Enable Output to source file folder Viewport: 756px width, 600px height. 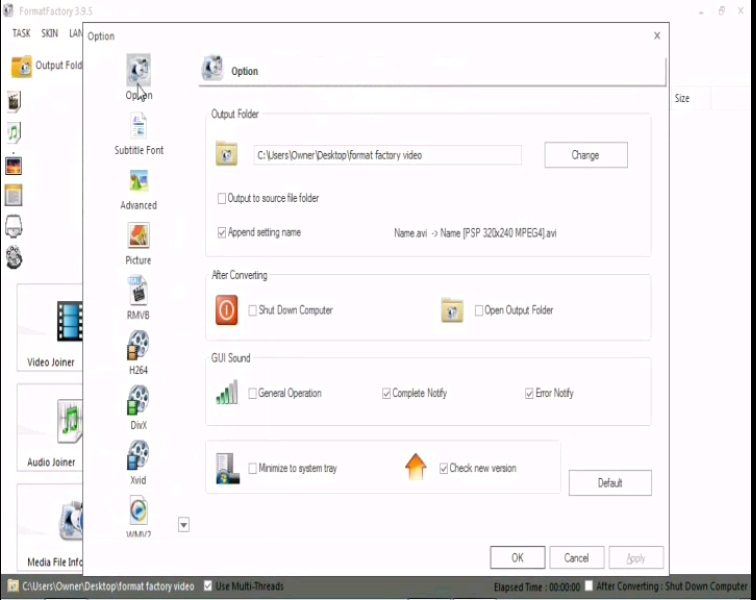pyautogui.click(x=222, y=198)
